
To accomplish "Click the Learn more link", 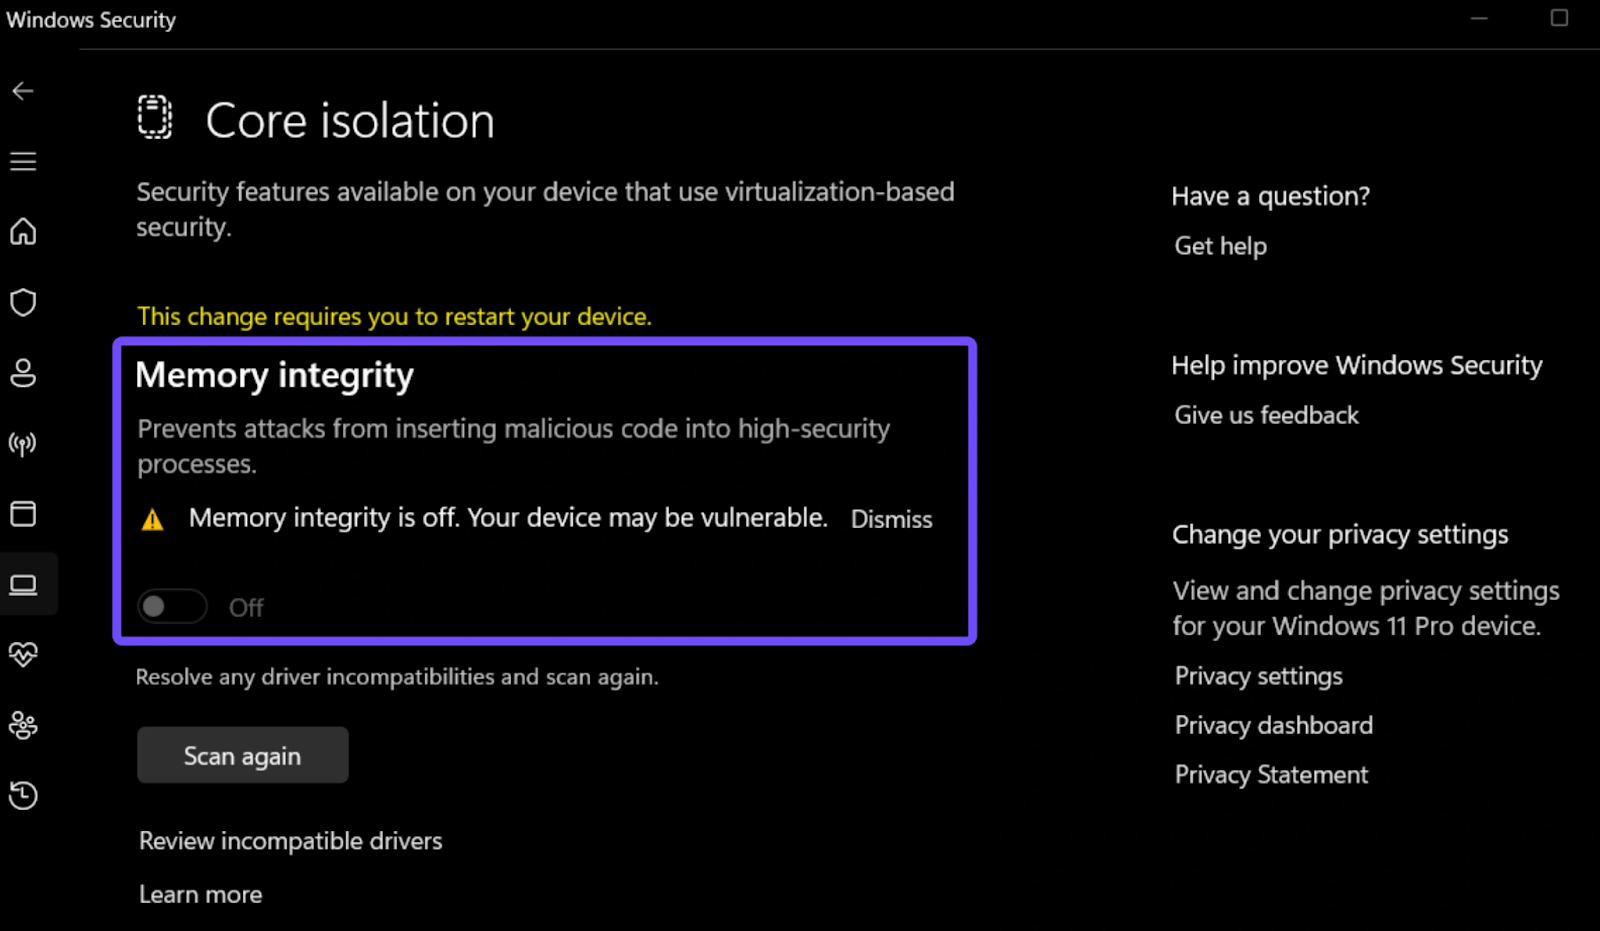I will tap(200, 895).
